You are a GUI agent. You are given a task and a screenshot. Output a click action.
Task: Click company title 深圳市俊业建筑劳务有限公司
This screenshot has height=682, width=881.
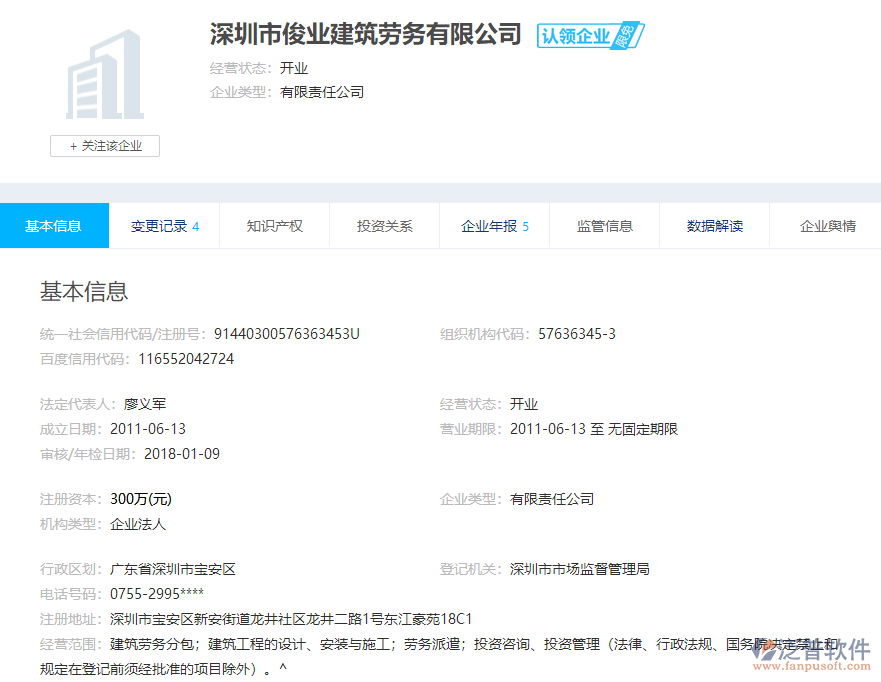point(366,34)
